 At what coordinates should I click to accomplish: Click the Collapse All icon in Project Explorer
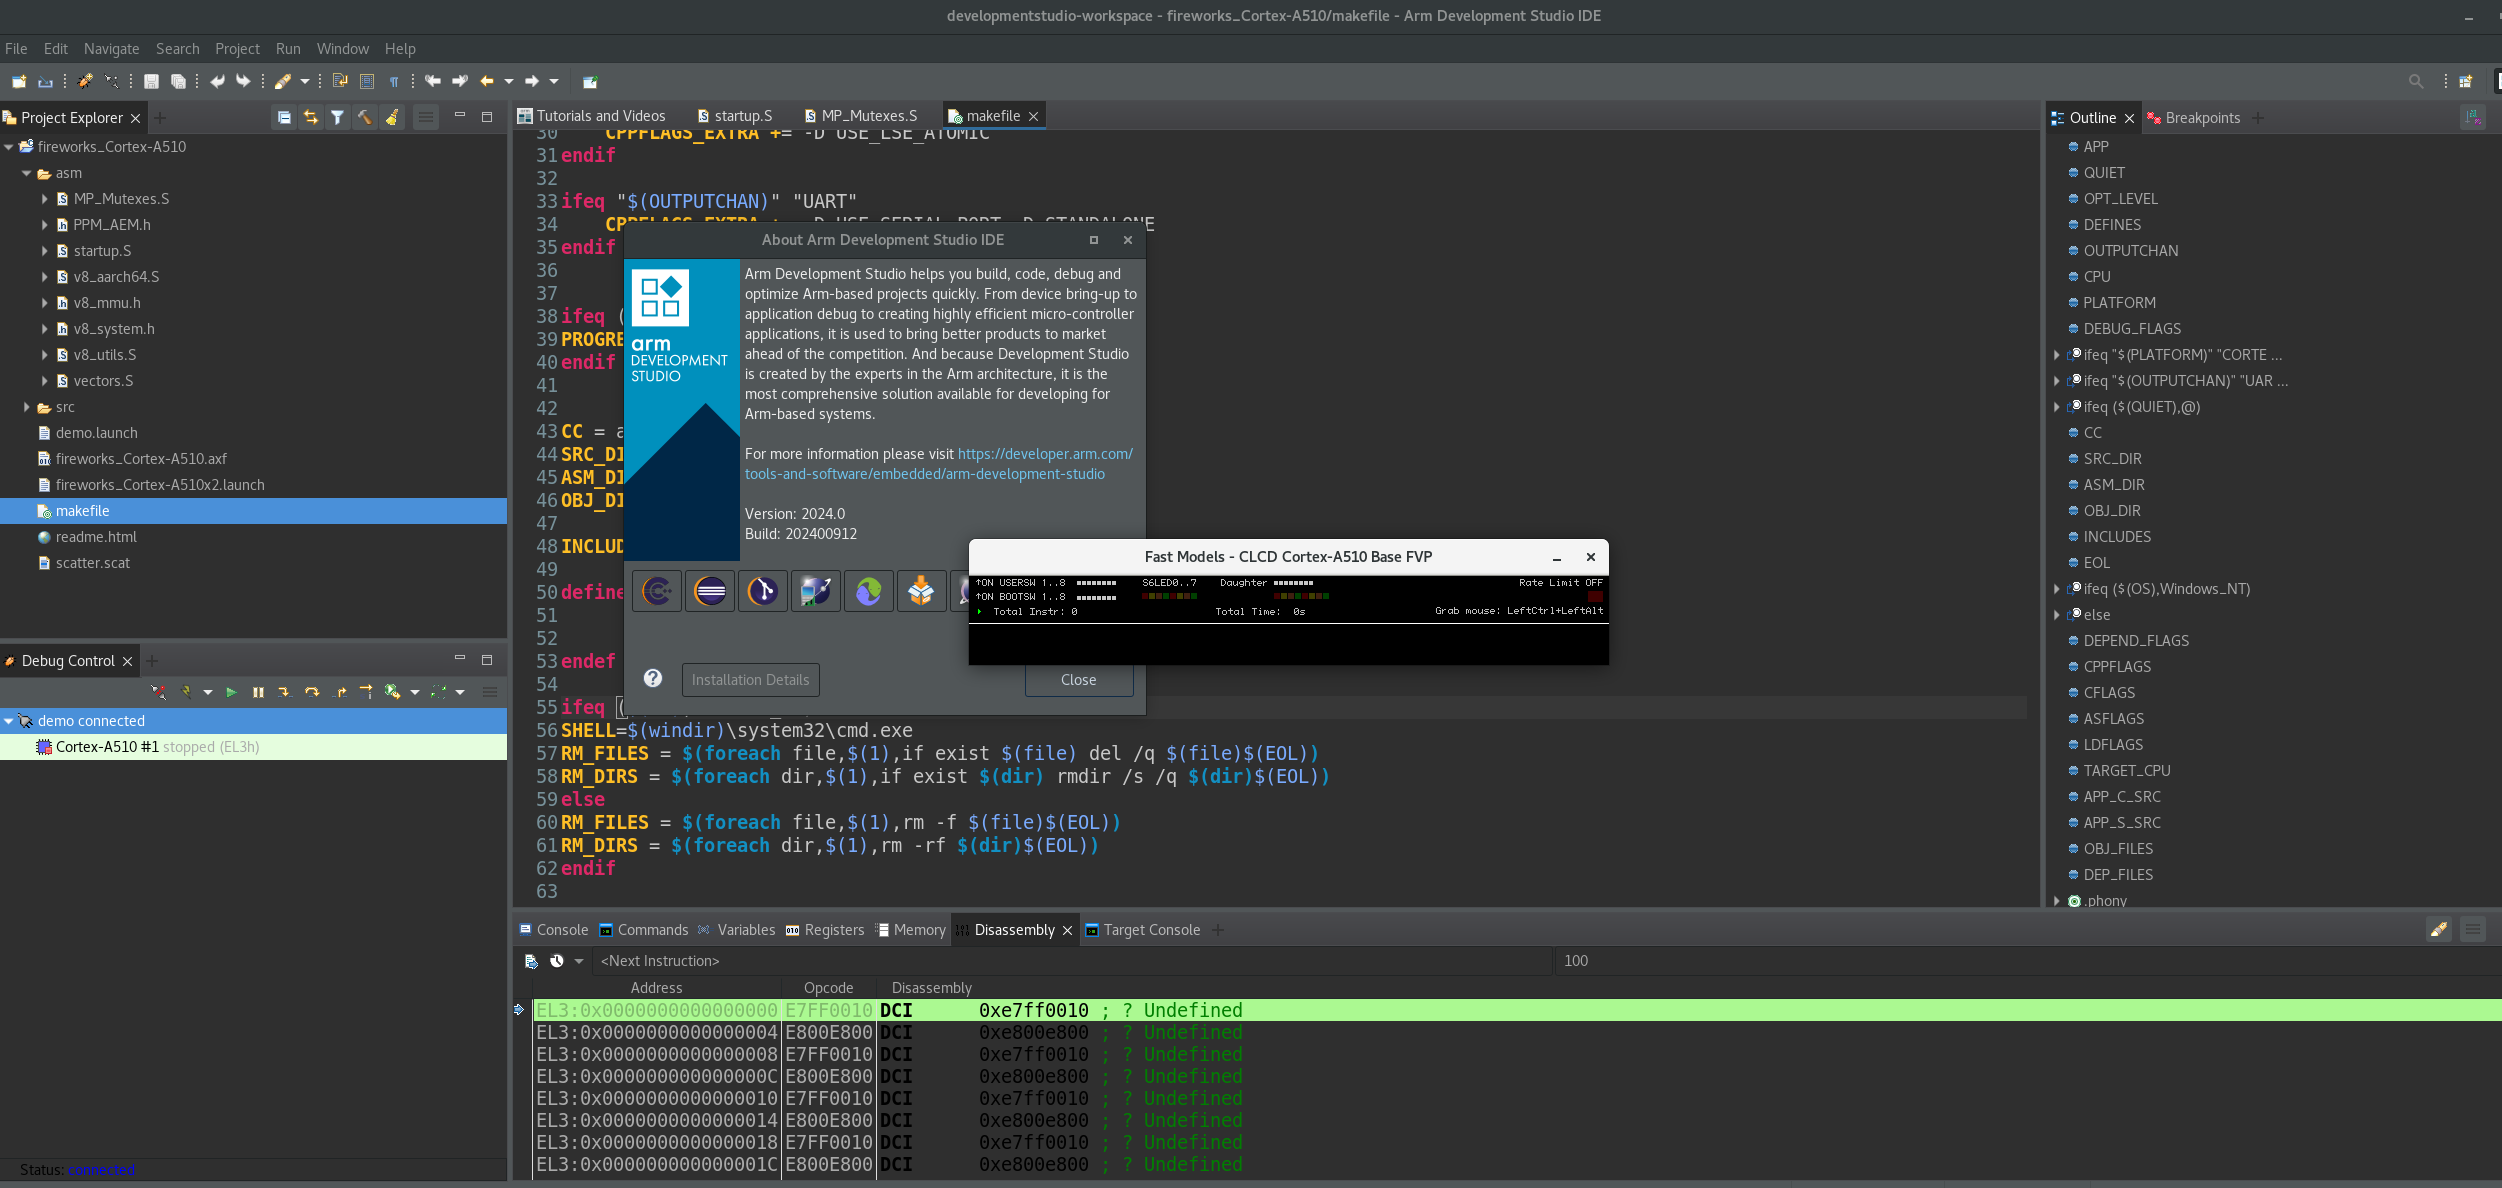pyautogui.click(x=284, y=118)
